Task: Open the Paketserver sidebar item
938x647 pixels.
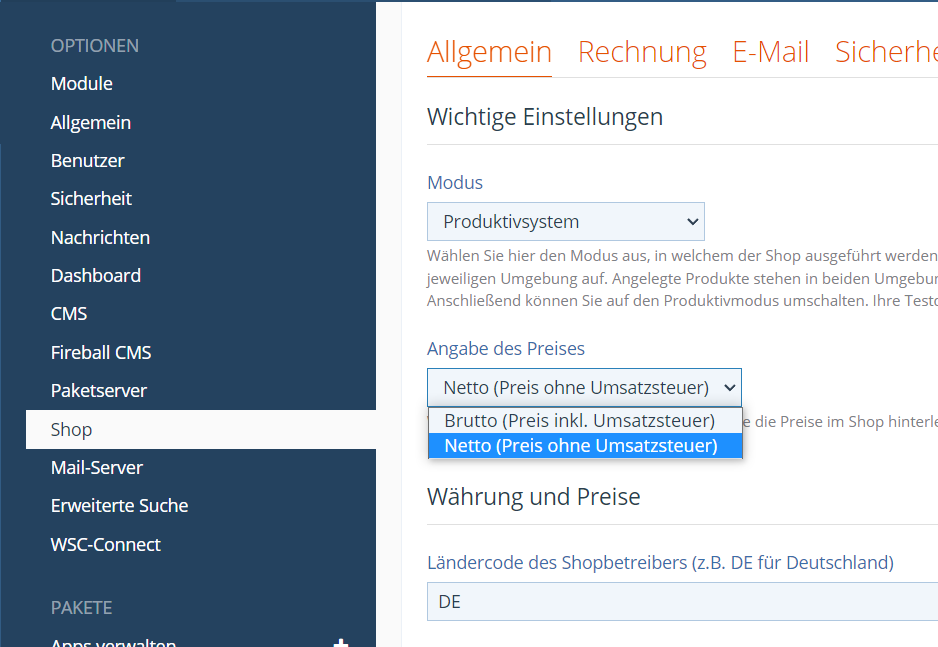Action: [x=99, y=391]
